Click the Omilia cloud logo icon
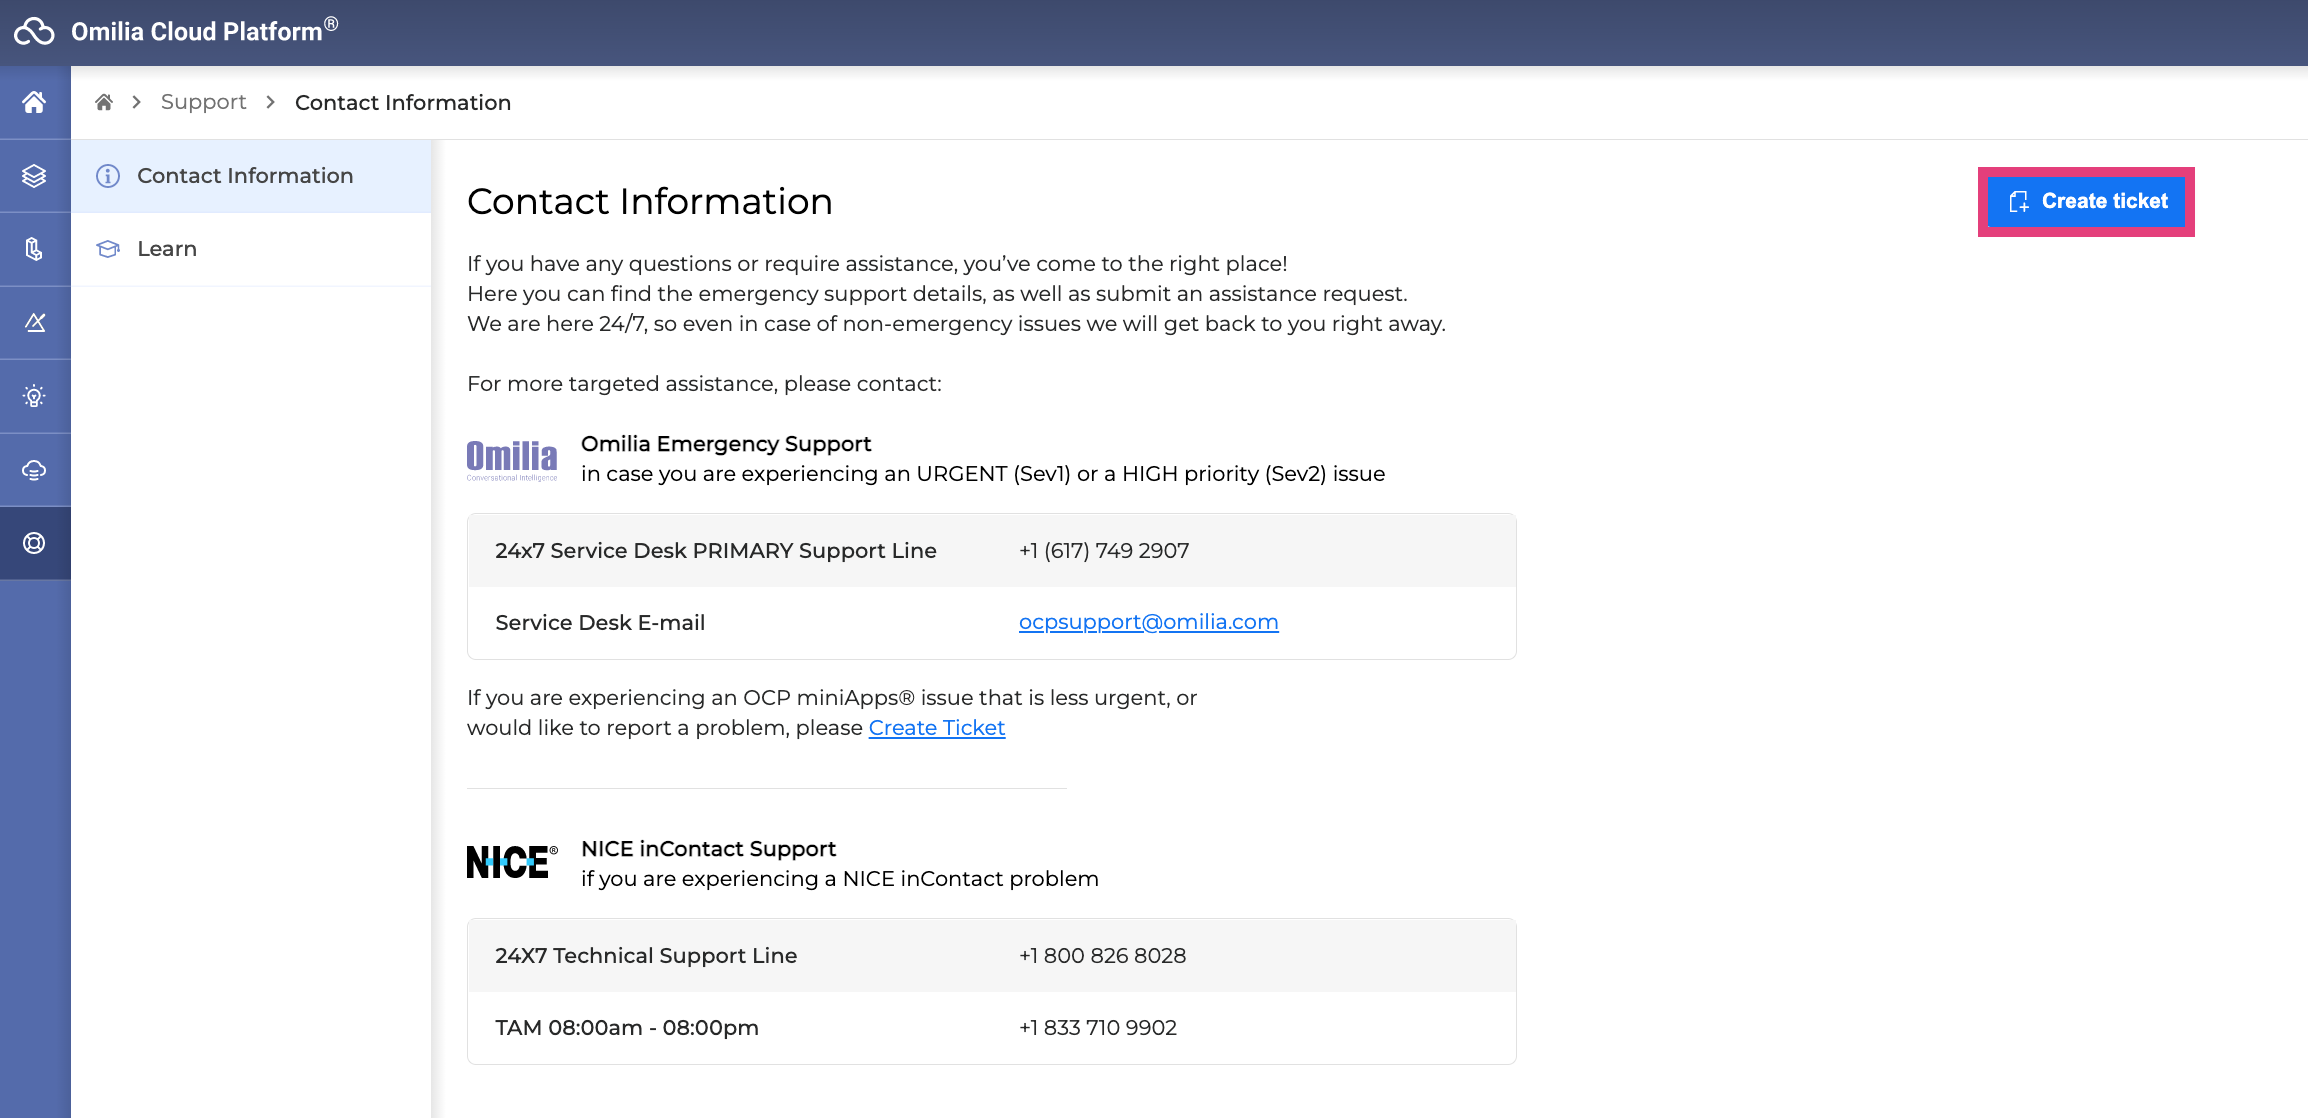Image resolution: width=2308 pixels, height=1118 pixels. click(34, 32)
